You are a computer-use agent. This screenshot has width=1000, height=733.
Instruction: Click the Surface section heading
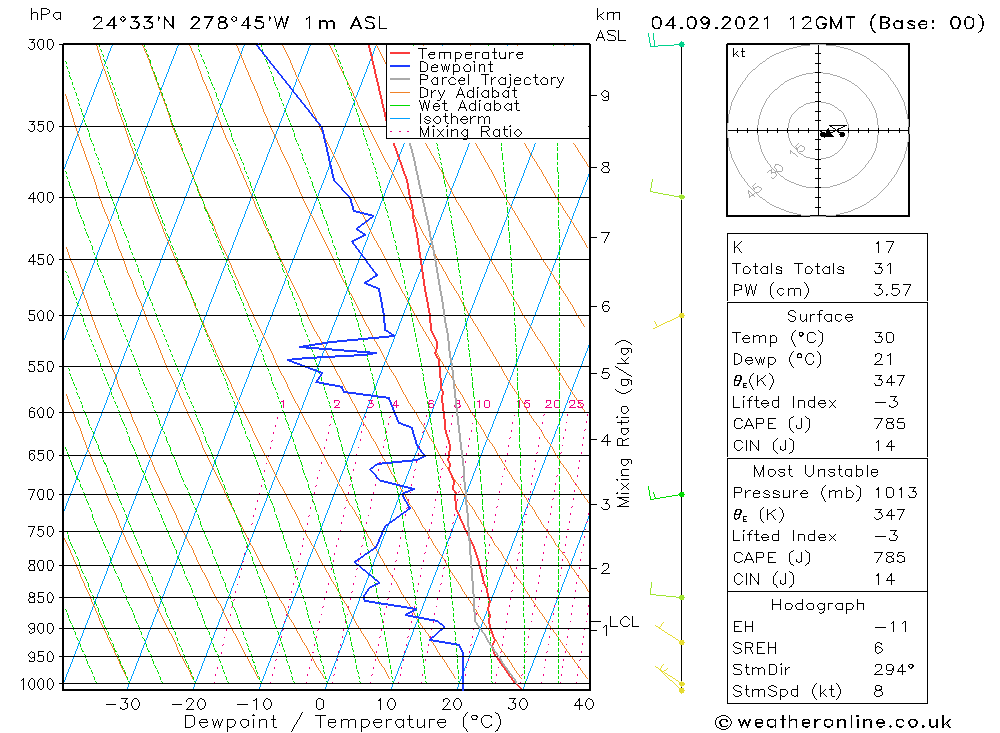tap(820, 316)
